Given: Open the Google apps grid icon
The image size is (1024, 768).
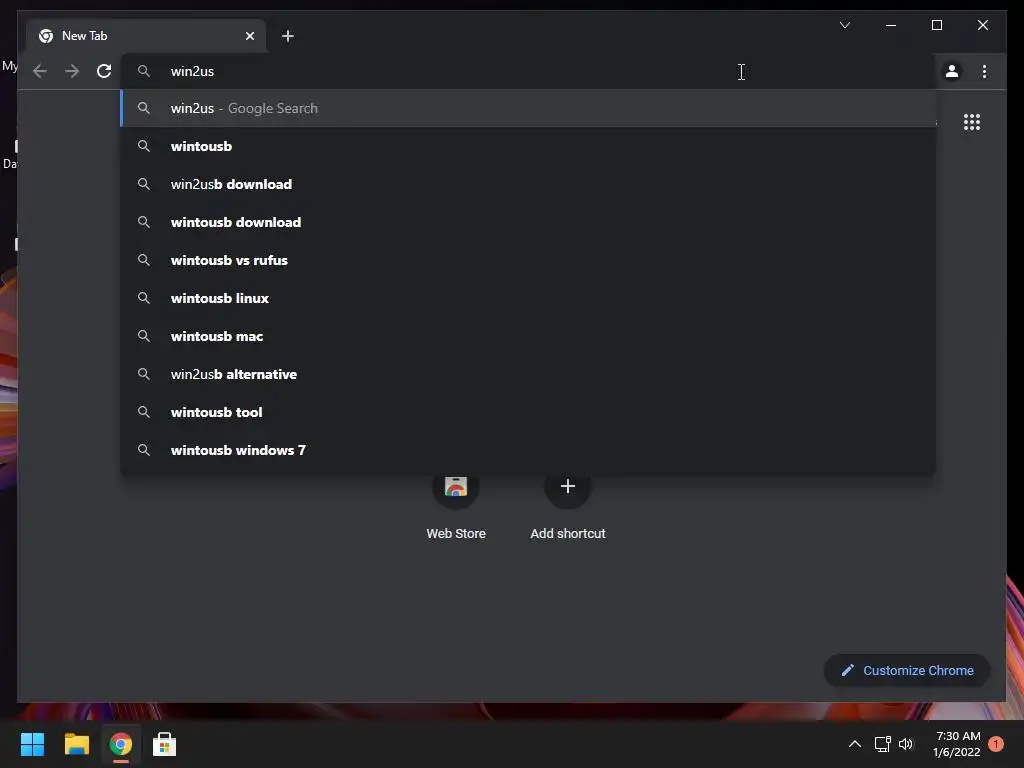Looking at the screenshot, I should click(972, 122).
